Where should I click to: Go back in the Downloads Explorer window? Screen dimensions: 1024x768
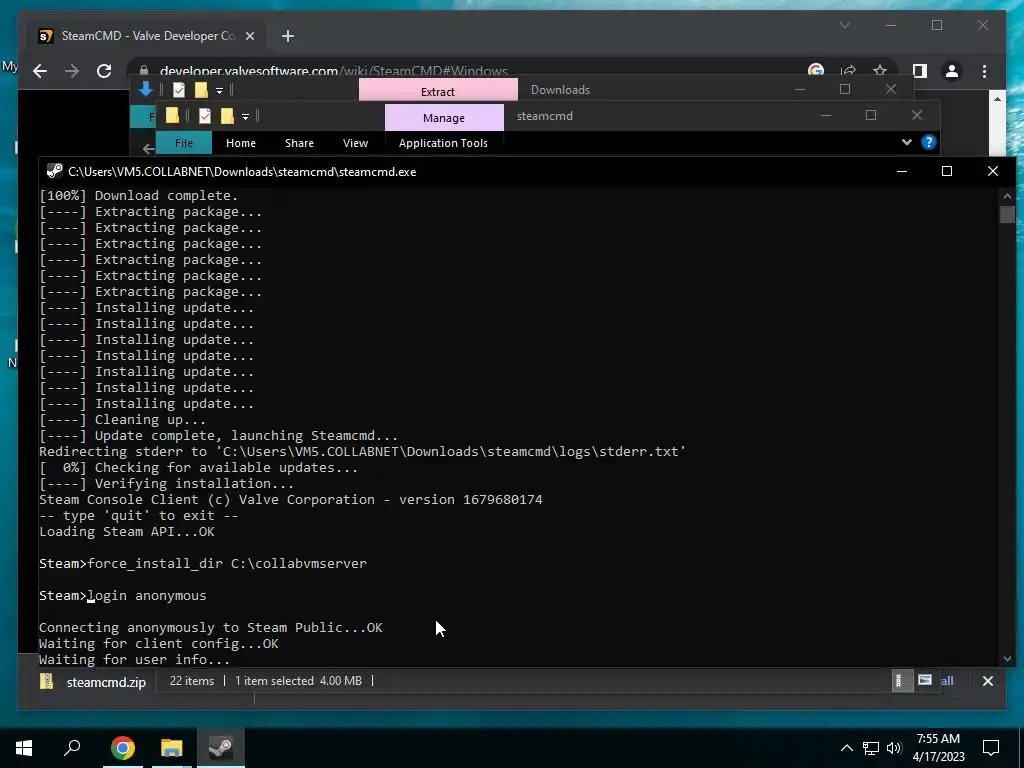(x=148, y=149)
